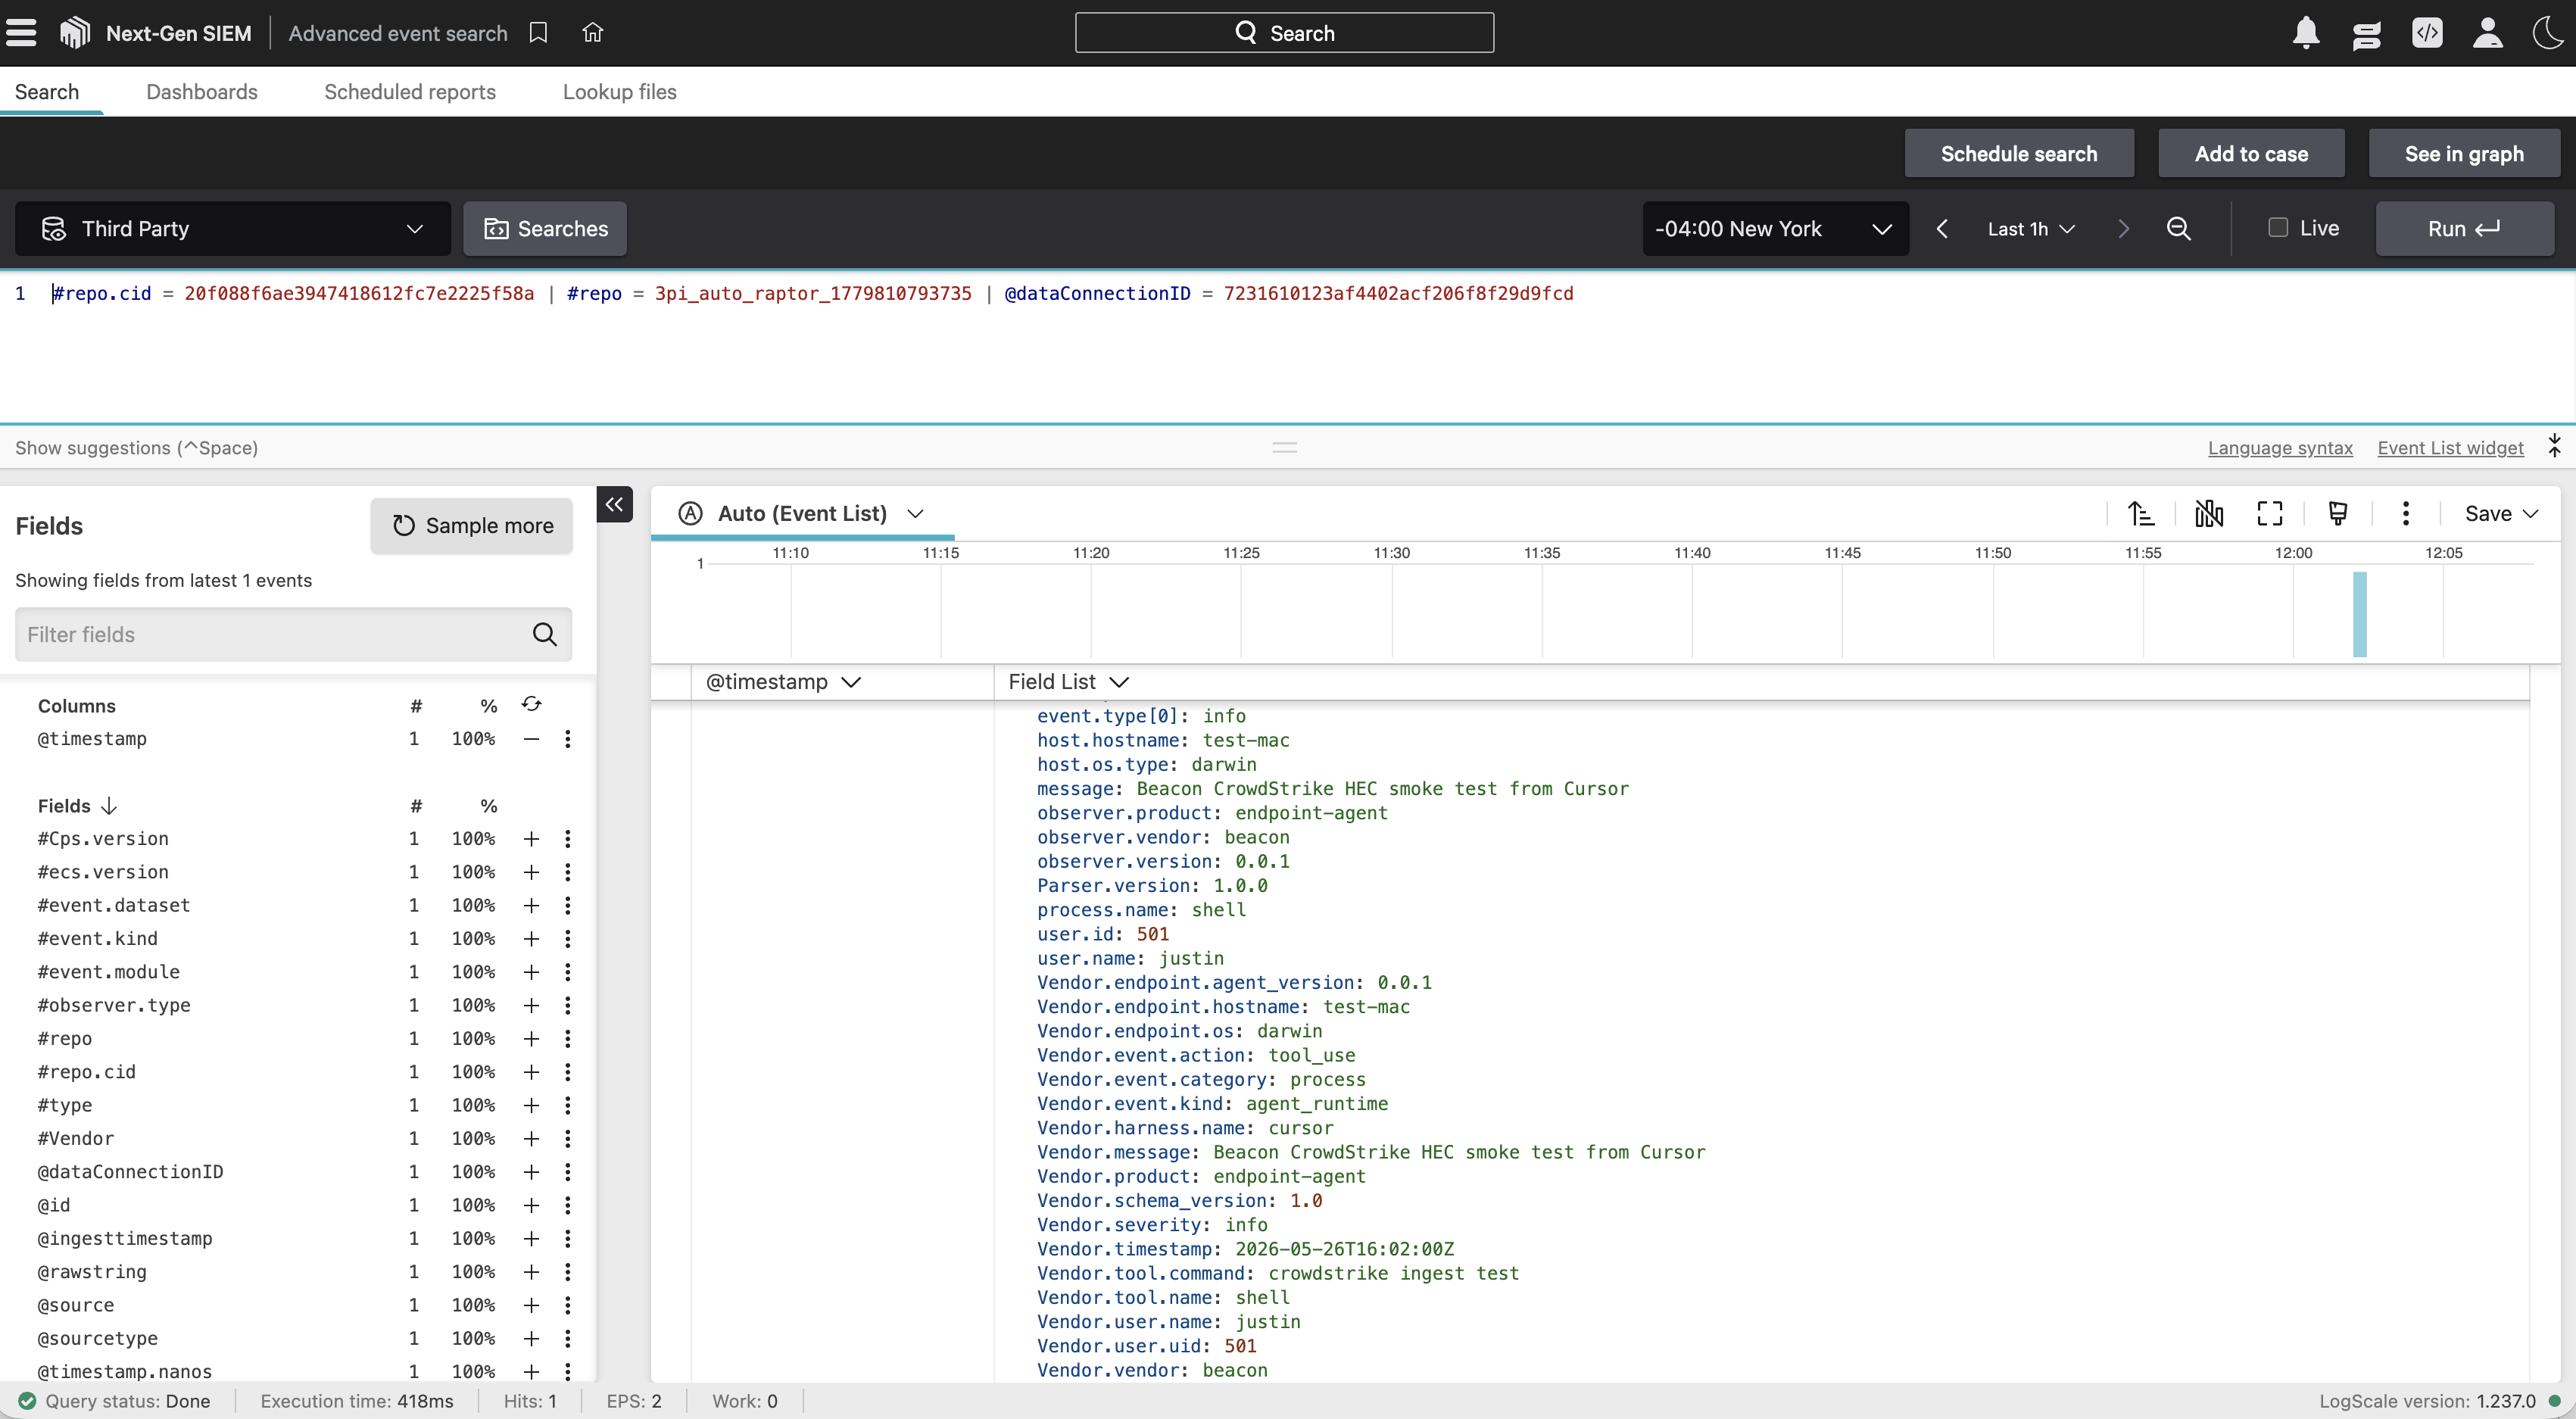This screenshot has width=2576, height=1419.
Task: Open the Event List widget link
Action: click(2450, 448)
